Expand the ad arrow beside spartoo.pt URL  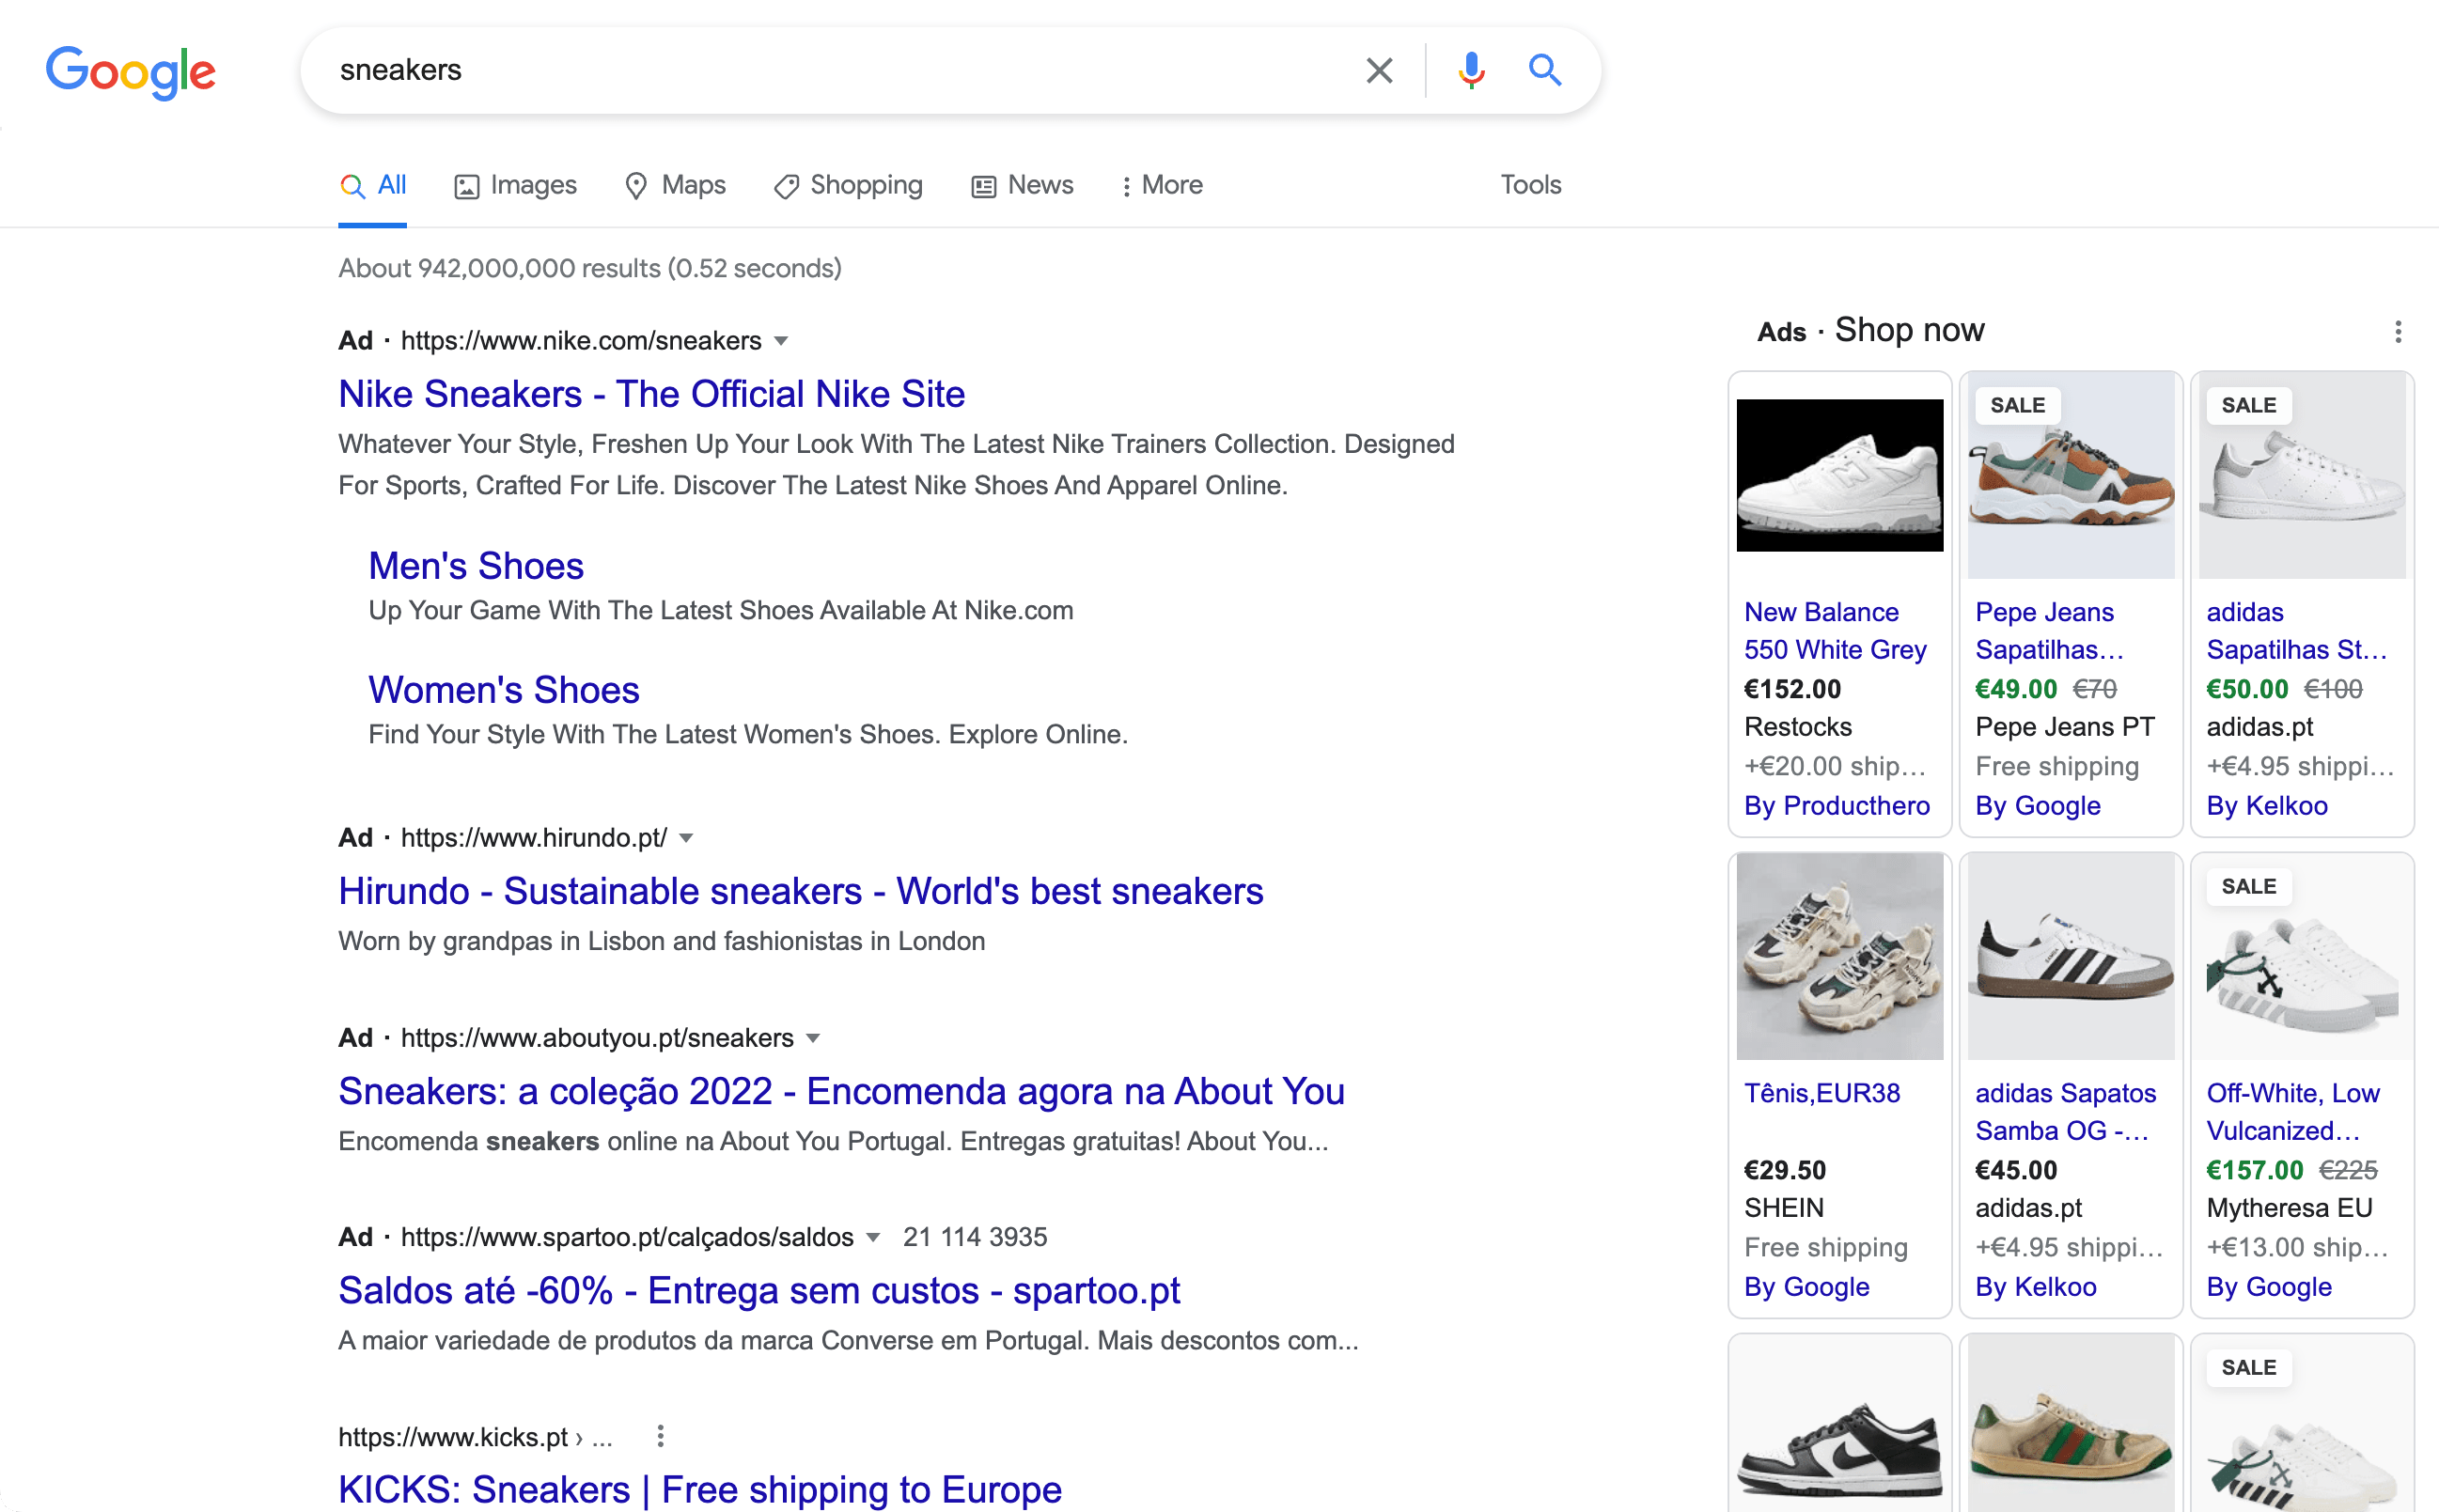tap(875, 1237)
